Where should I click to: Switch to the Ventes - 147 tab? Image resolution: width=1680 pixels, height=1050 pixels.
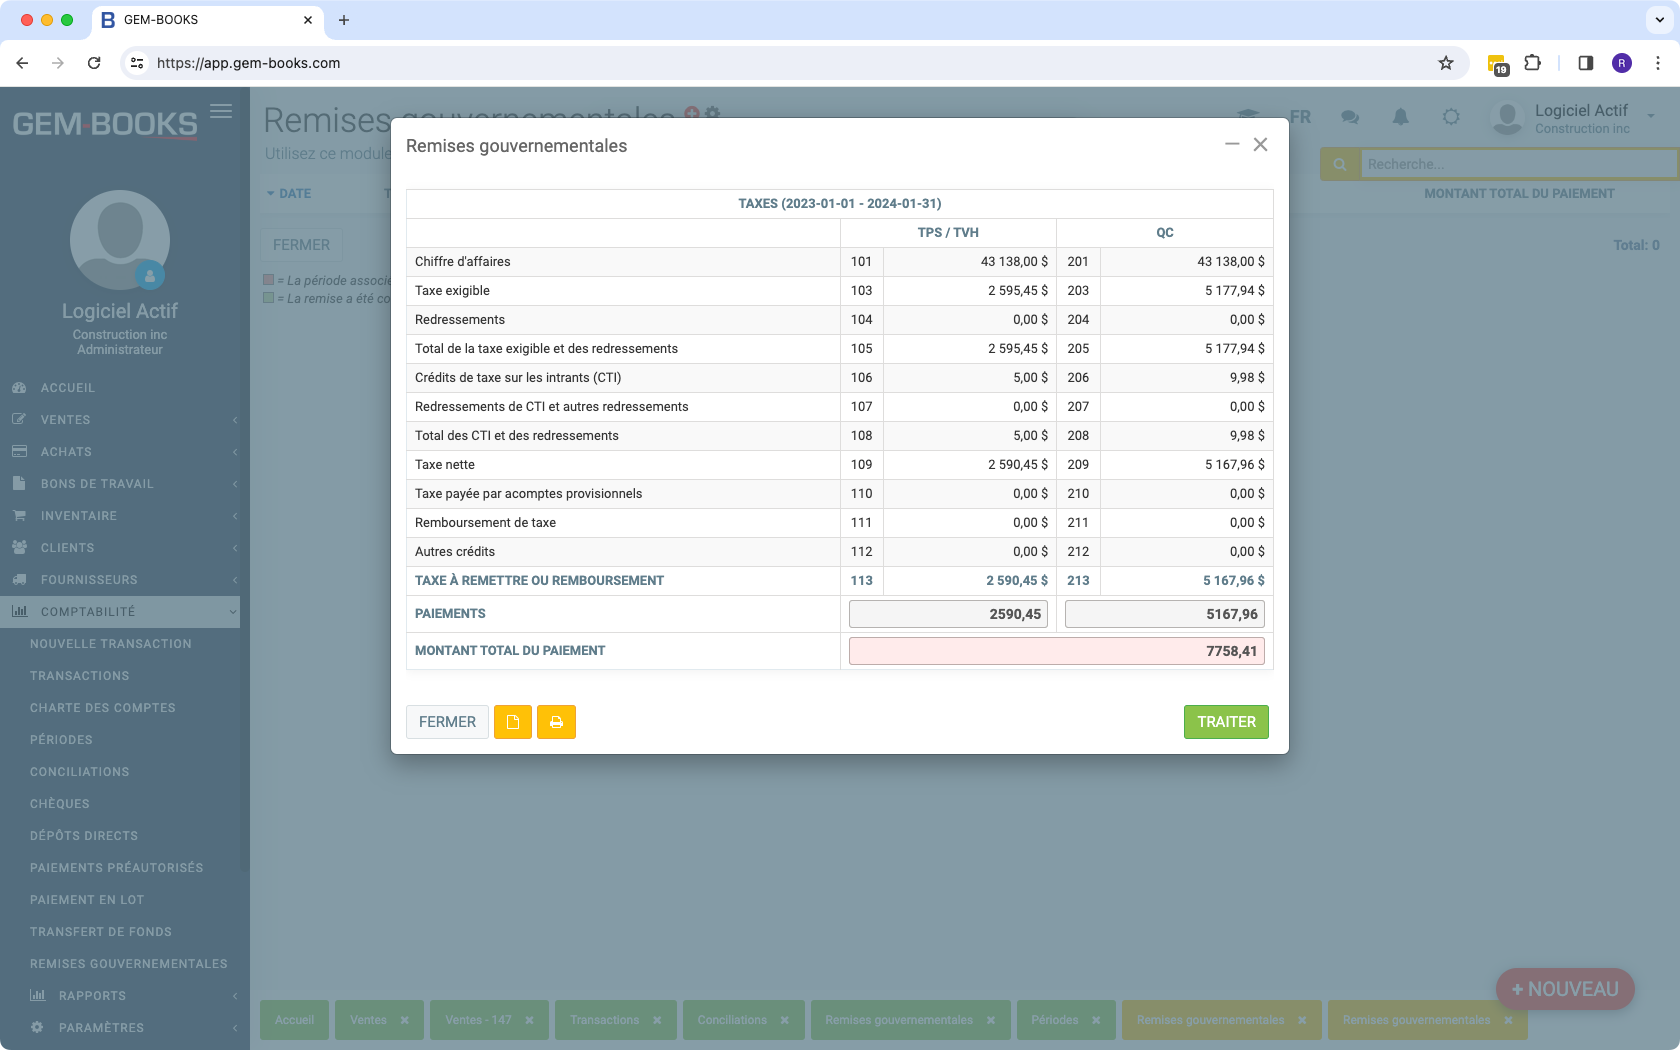[x=478, y=1019]
